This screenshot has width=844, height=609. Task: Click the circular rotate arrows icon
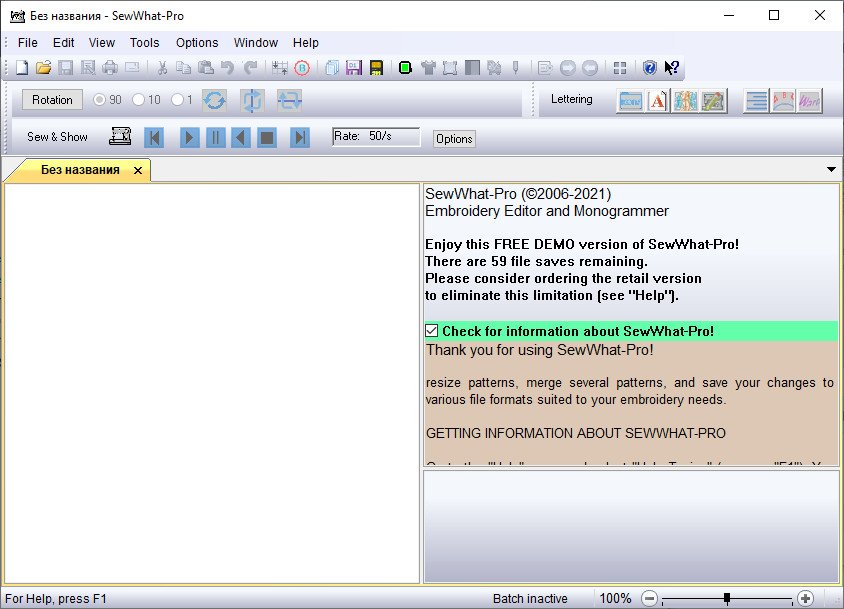click(x=214, y=100)
